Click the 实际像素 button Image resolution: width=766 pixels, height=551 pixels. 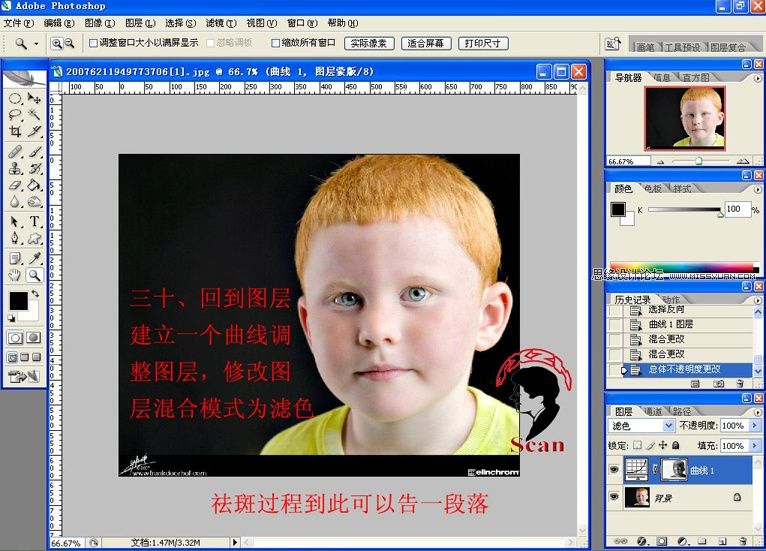tap(369, 43)
